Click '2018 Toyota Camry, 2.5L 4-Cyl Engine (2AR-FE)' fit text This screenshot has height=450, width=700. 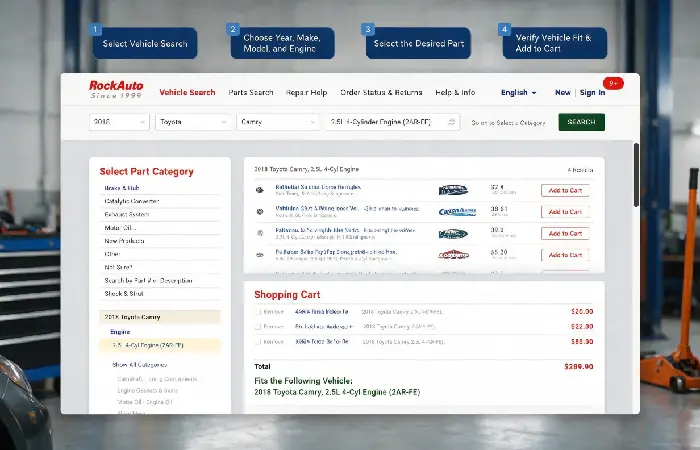[337, 392]
